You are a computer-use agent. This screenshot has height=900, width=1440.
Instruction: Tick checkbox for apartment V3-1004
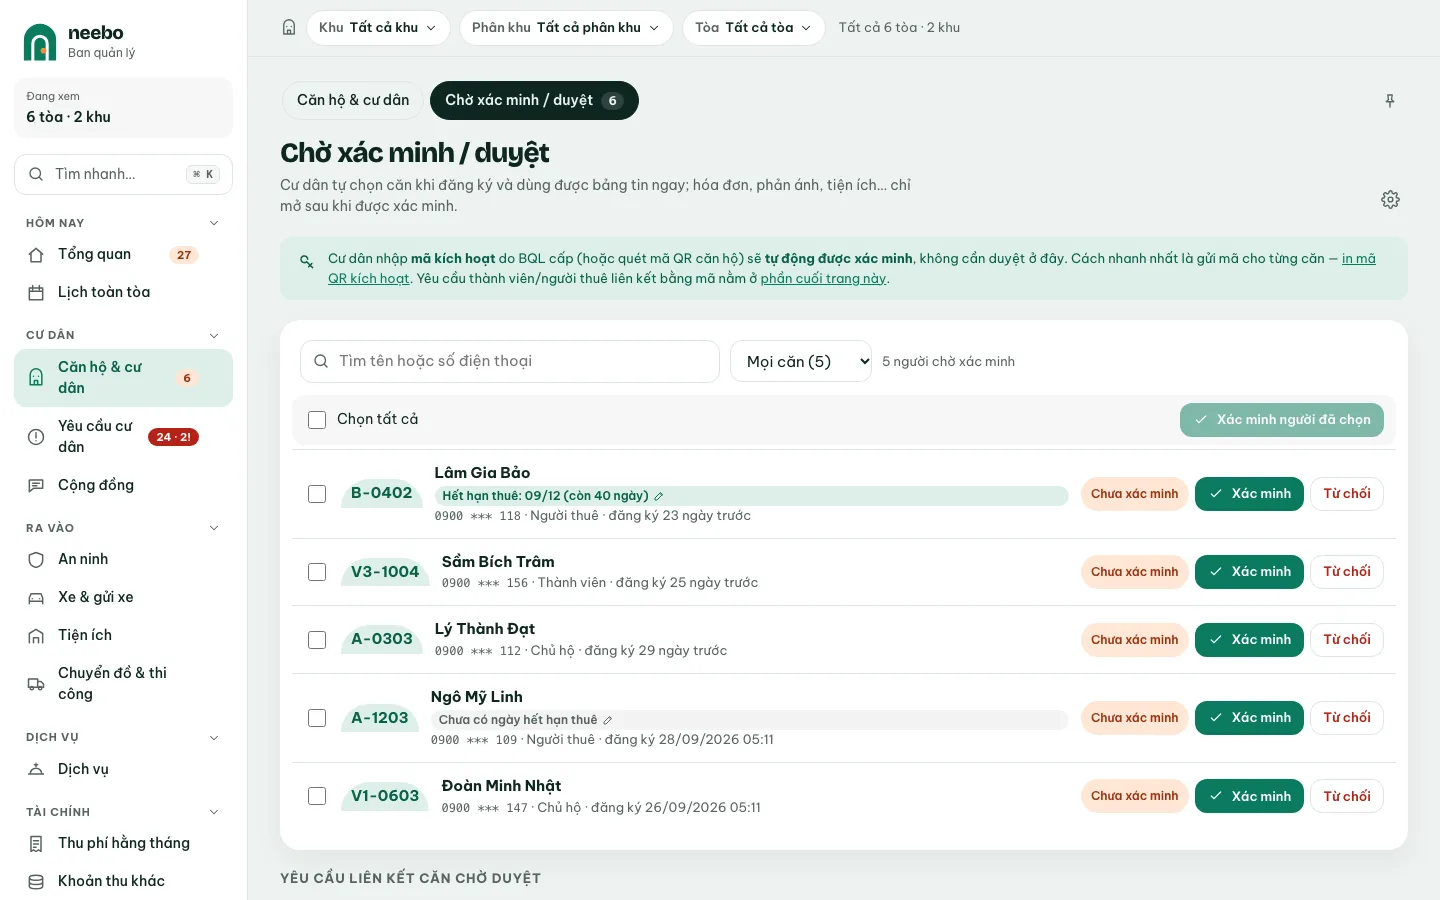[317, 572]
